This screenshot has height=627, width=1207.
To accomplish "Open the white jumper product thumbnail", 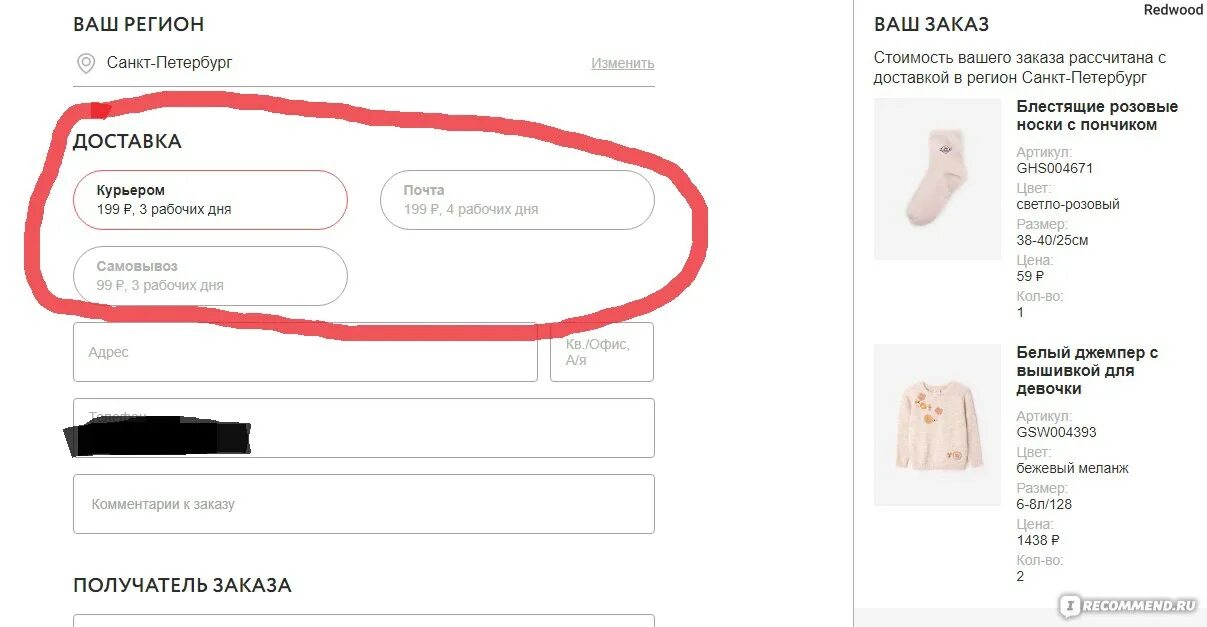I will coord(937,425).
